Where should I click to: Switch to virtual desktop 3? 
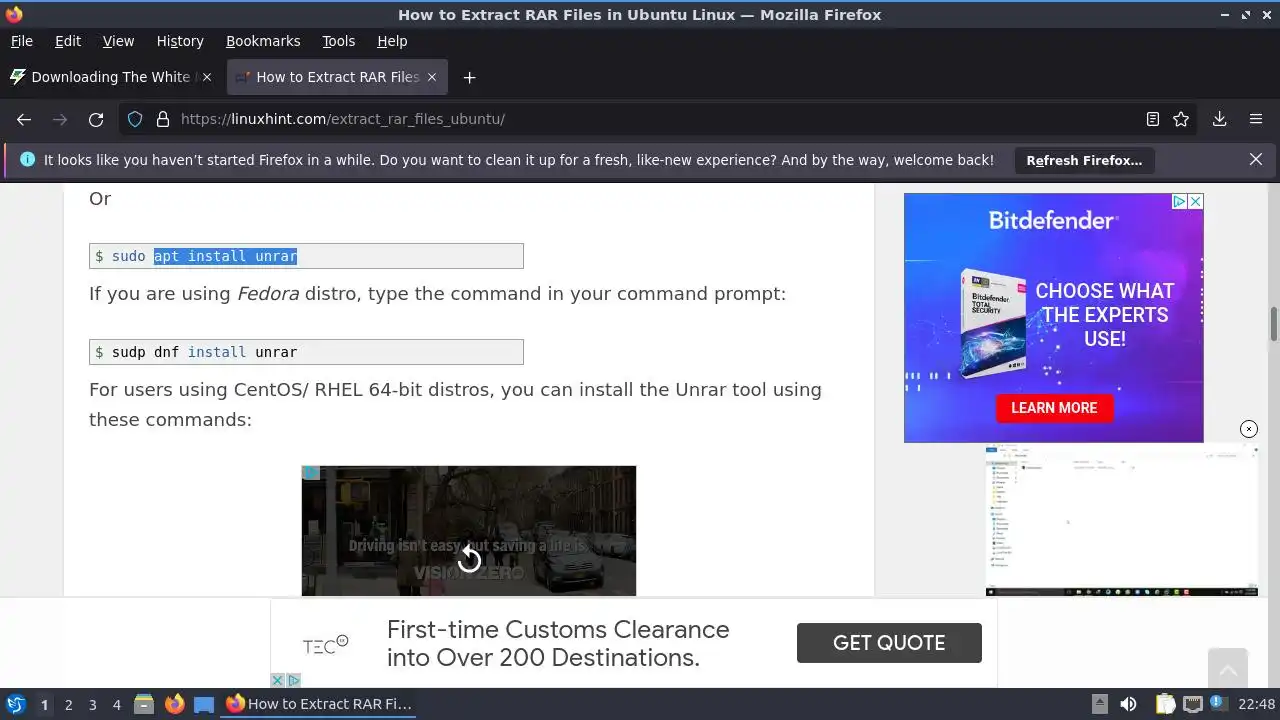92,705
